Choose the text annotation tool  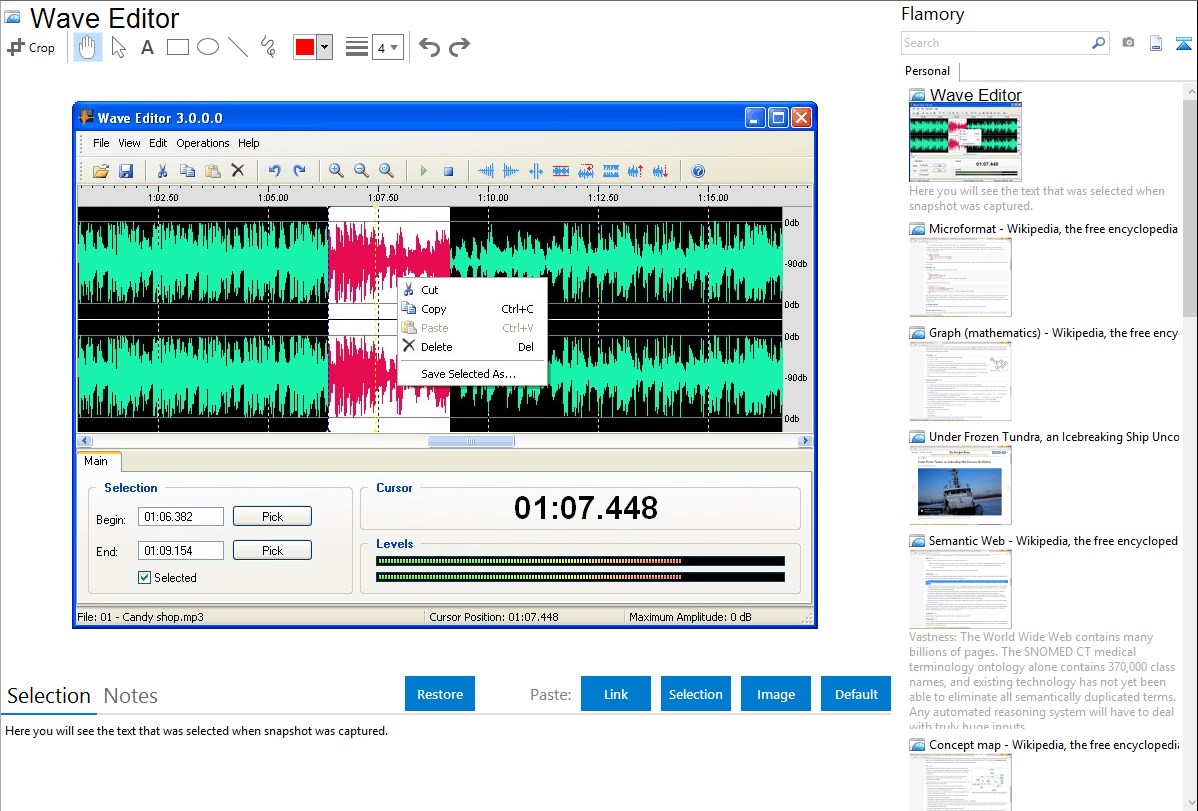point(147,47)
